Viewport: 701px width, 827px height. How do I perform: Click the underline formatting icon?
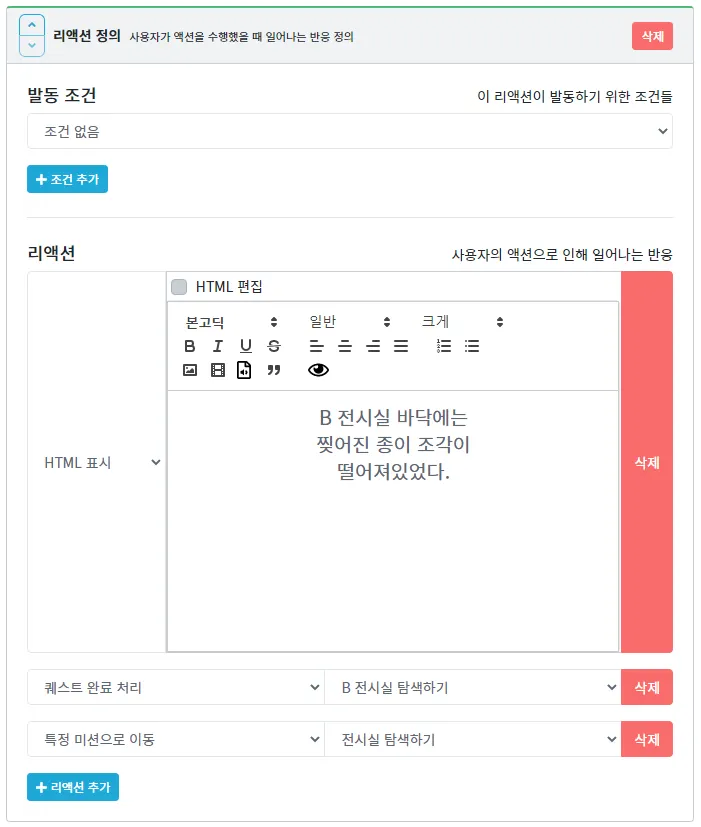[x=245, y=346]
